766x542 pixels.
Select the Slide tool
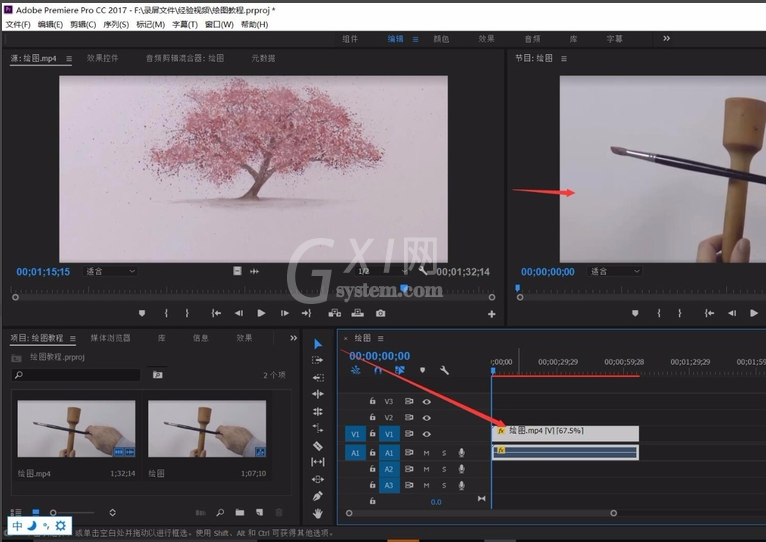(x=318, y=479)
